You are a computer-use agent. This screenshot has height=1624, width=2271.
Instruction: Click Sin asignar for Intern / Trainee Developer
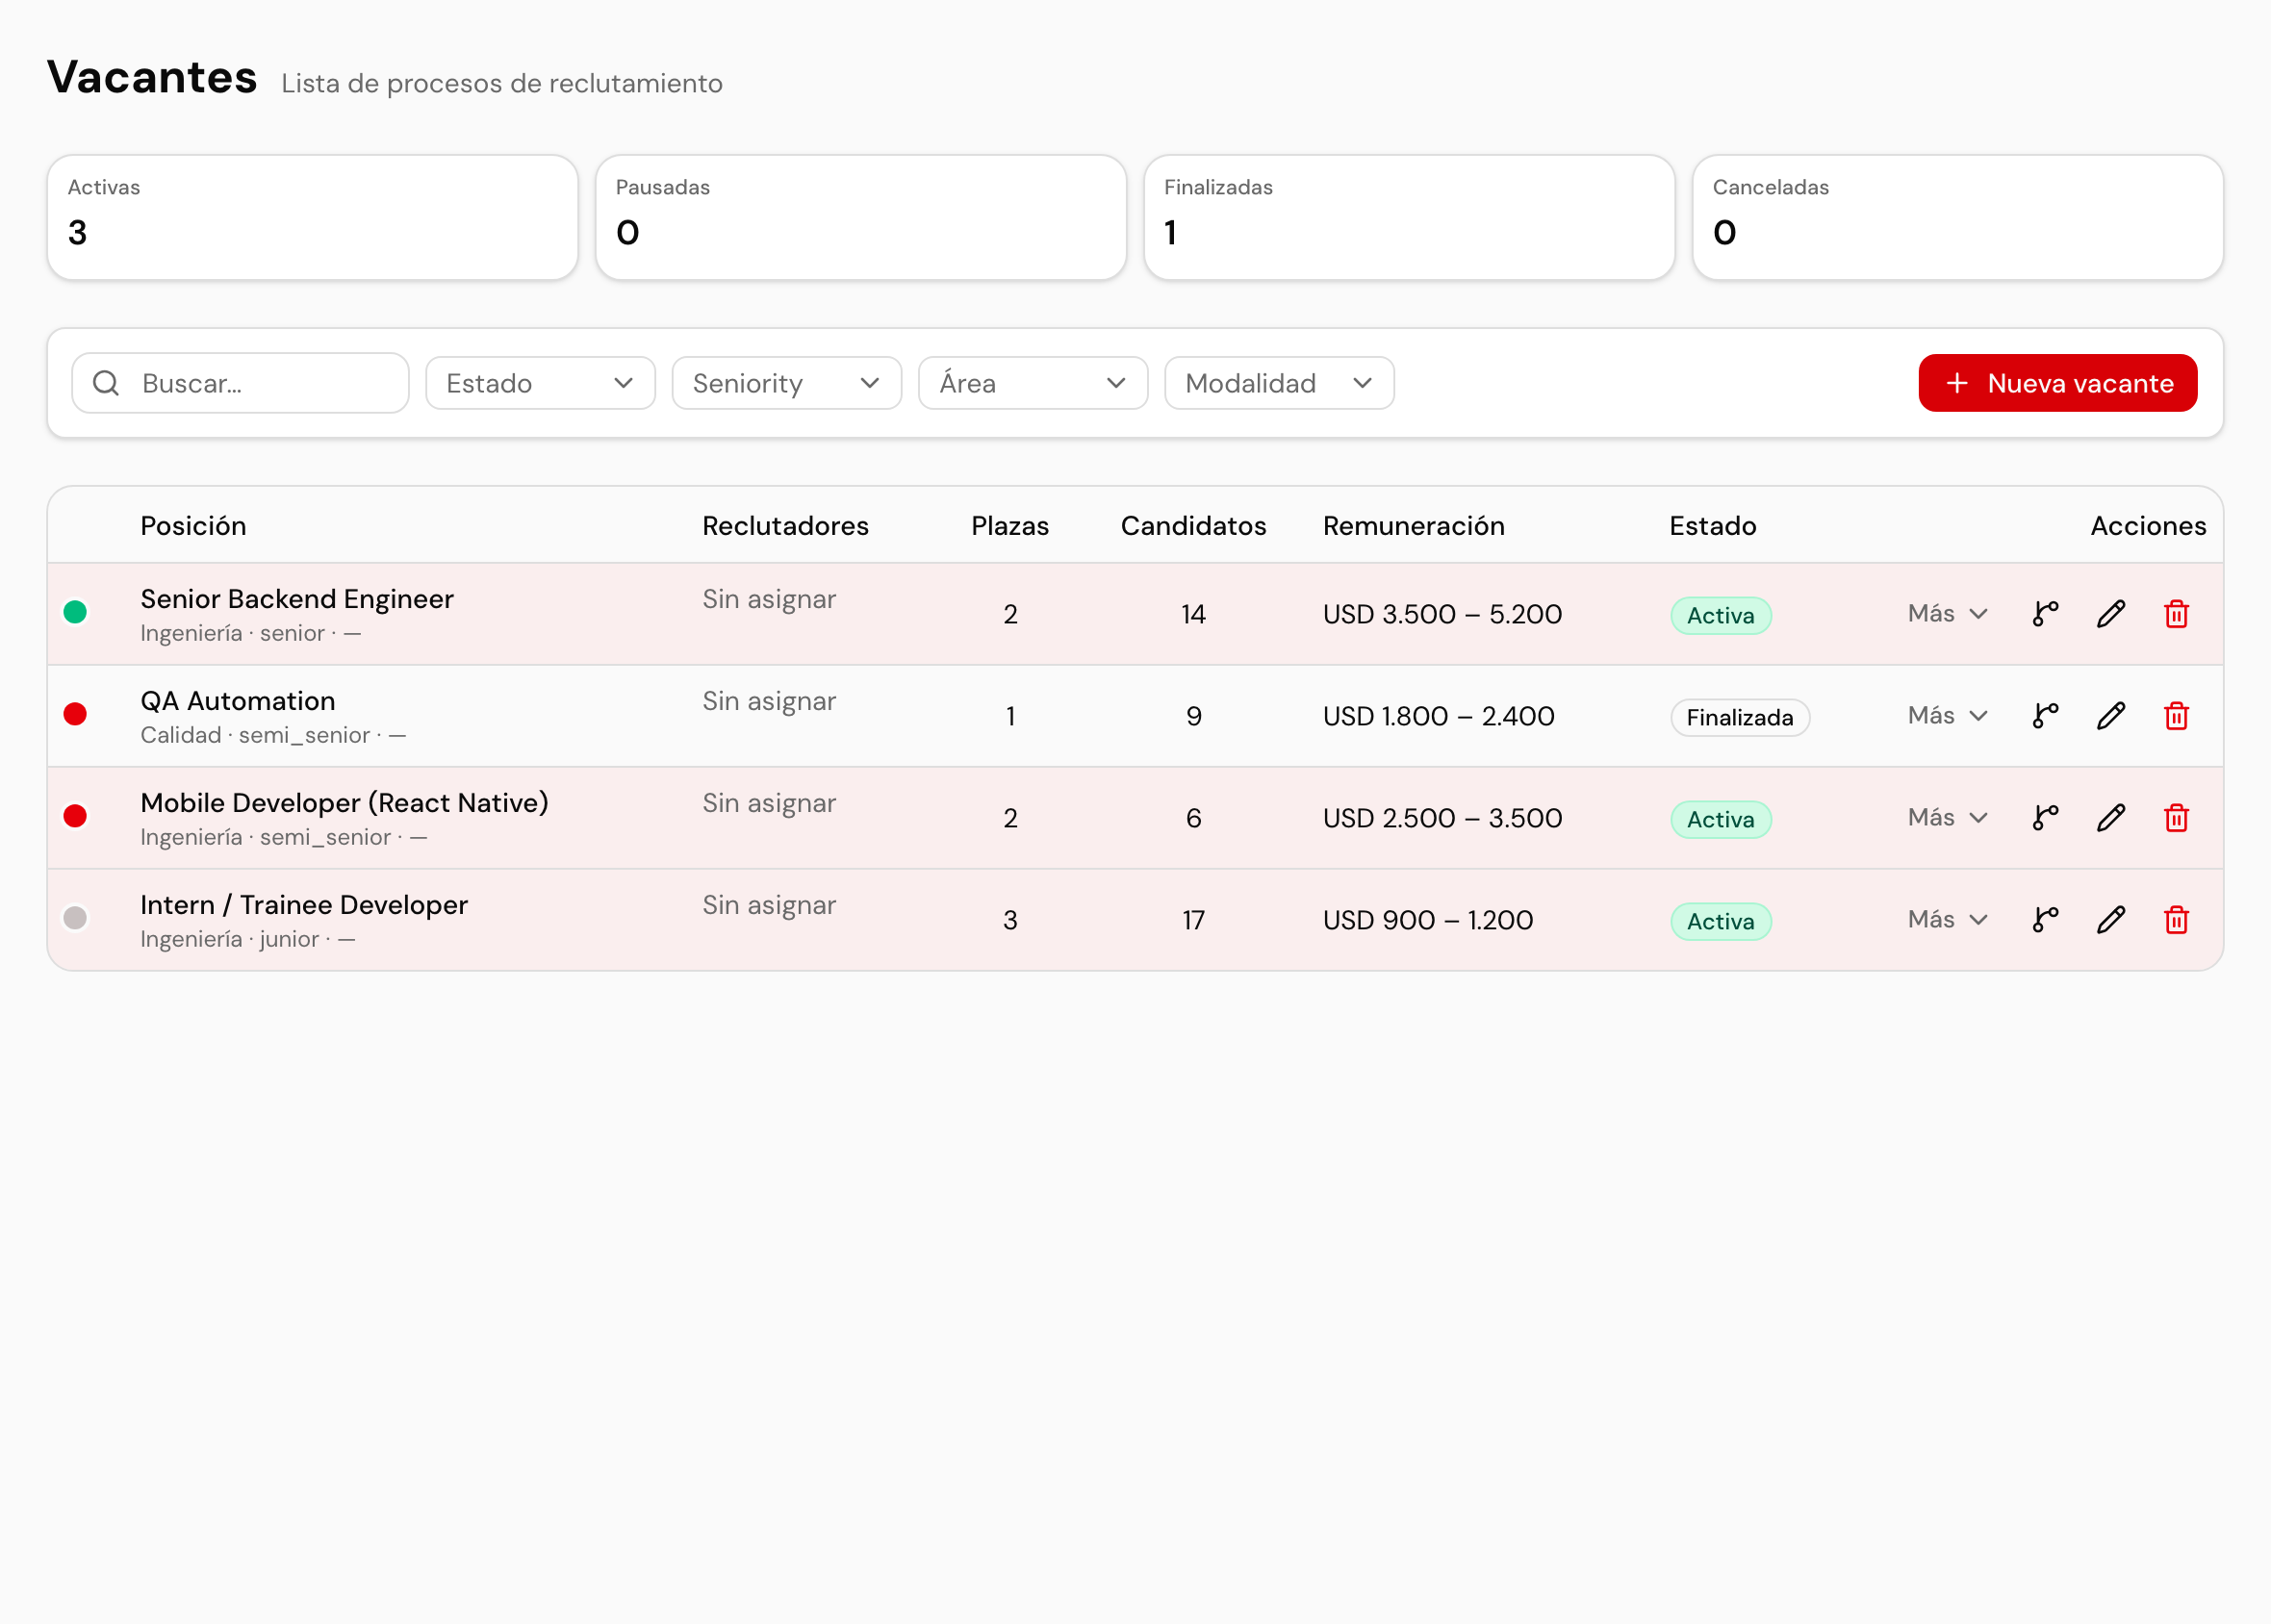click(x=769, y=905)
